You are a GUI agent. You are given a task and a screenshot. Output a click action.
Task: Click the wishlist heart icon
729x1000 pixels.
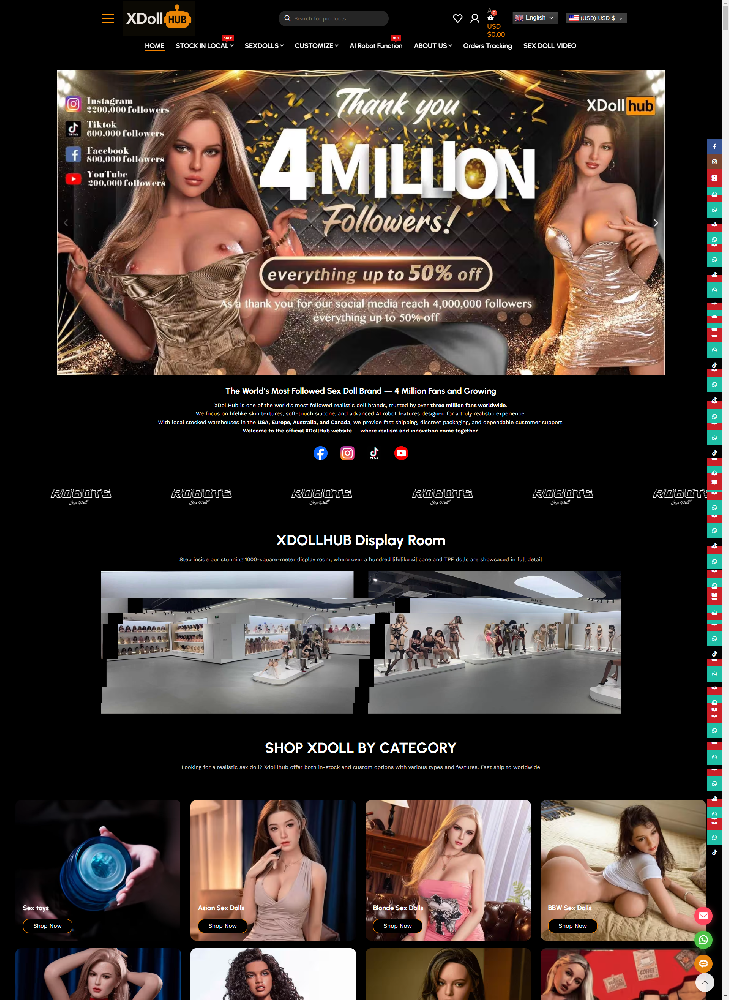coord(458,18)
